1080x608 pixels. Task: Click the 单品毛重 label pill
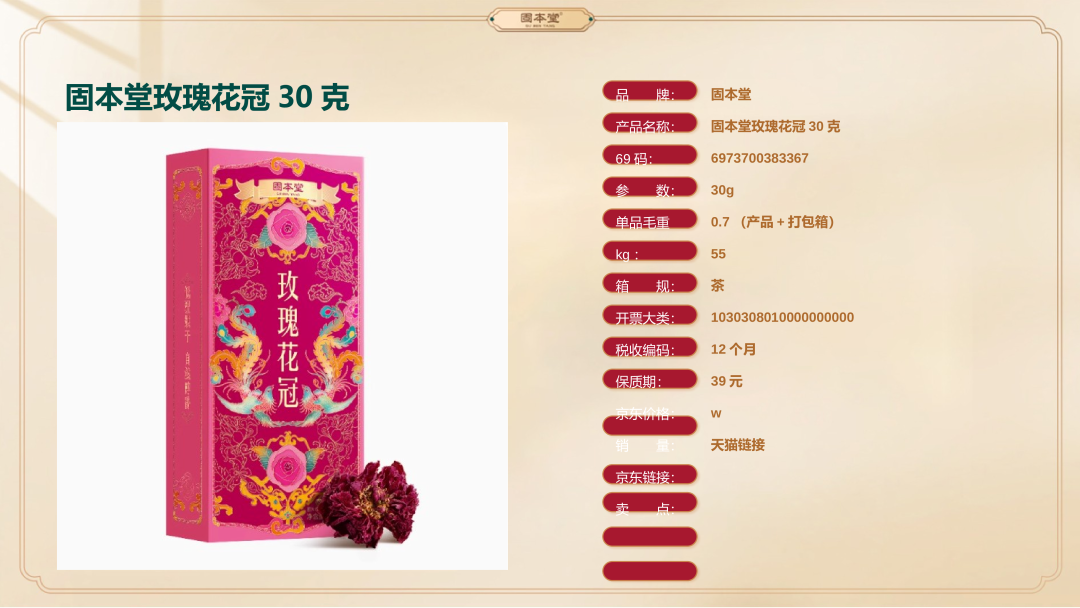tap(650, 219)
